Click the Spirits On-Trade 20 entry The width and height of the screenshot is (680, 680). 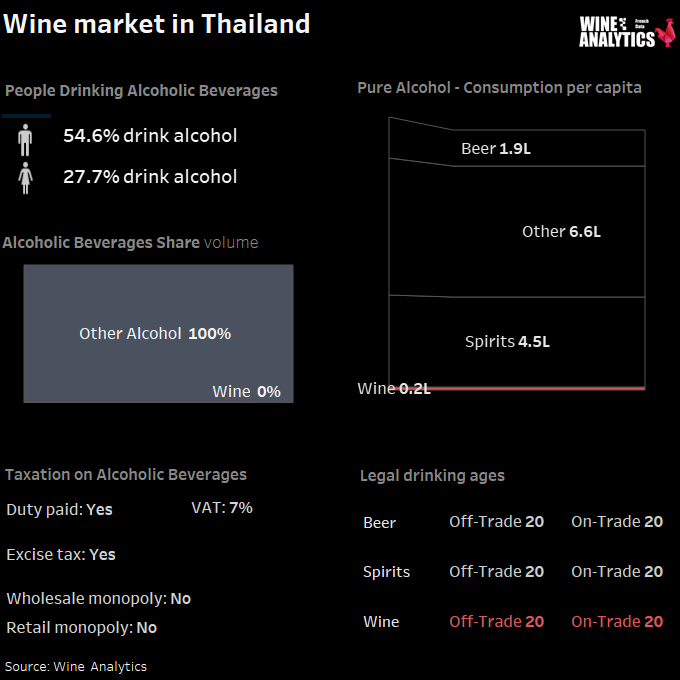(x=617, y=572)
